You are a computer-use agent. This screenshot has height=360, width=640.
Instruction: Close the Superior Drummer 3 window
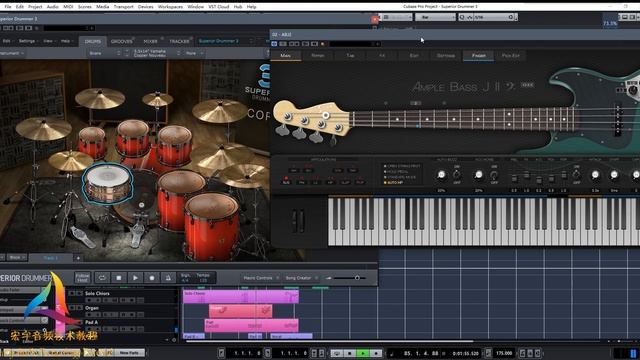point(375,19)
